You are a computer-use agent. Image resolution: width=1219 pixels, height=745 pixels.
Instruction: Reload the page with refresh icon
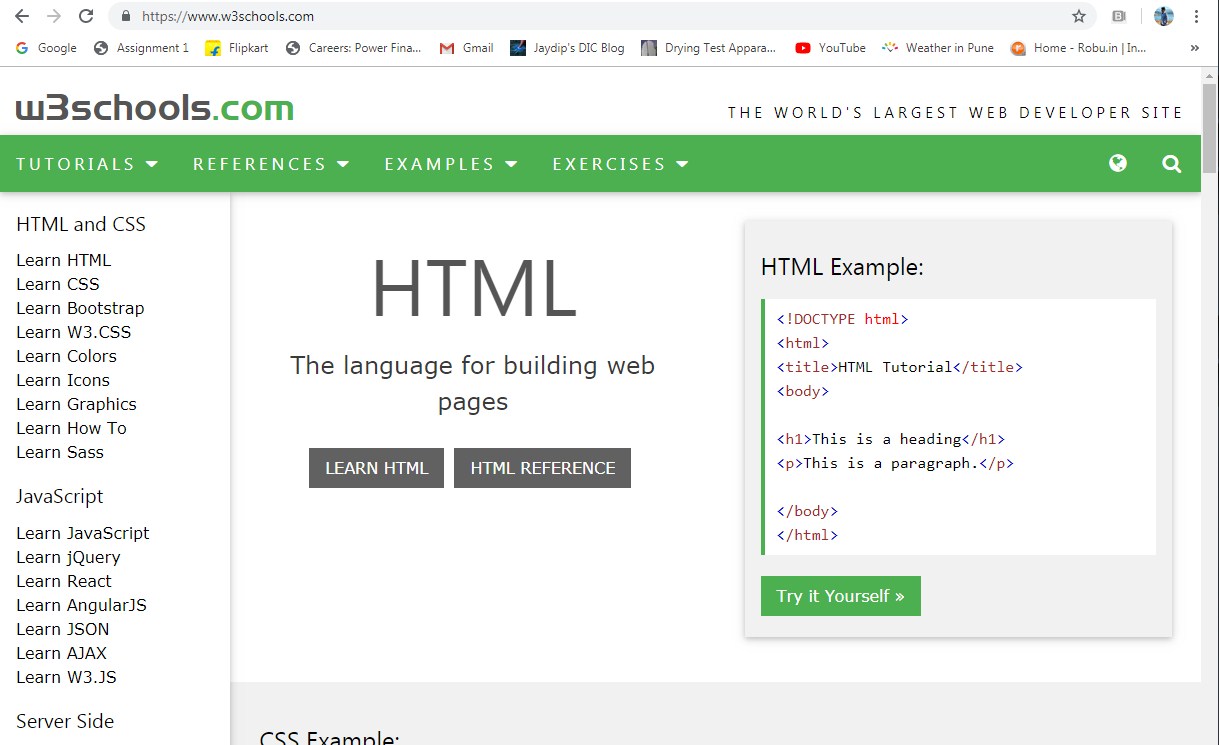[86, 16]
